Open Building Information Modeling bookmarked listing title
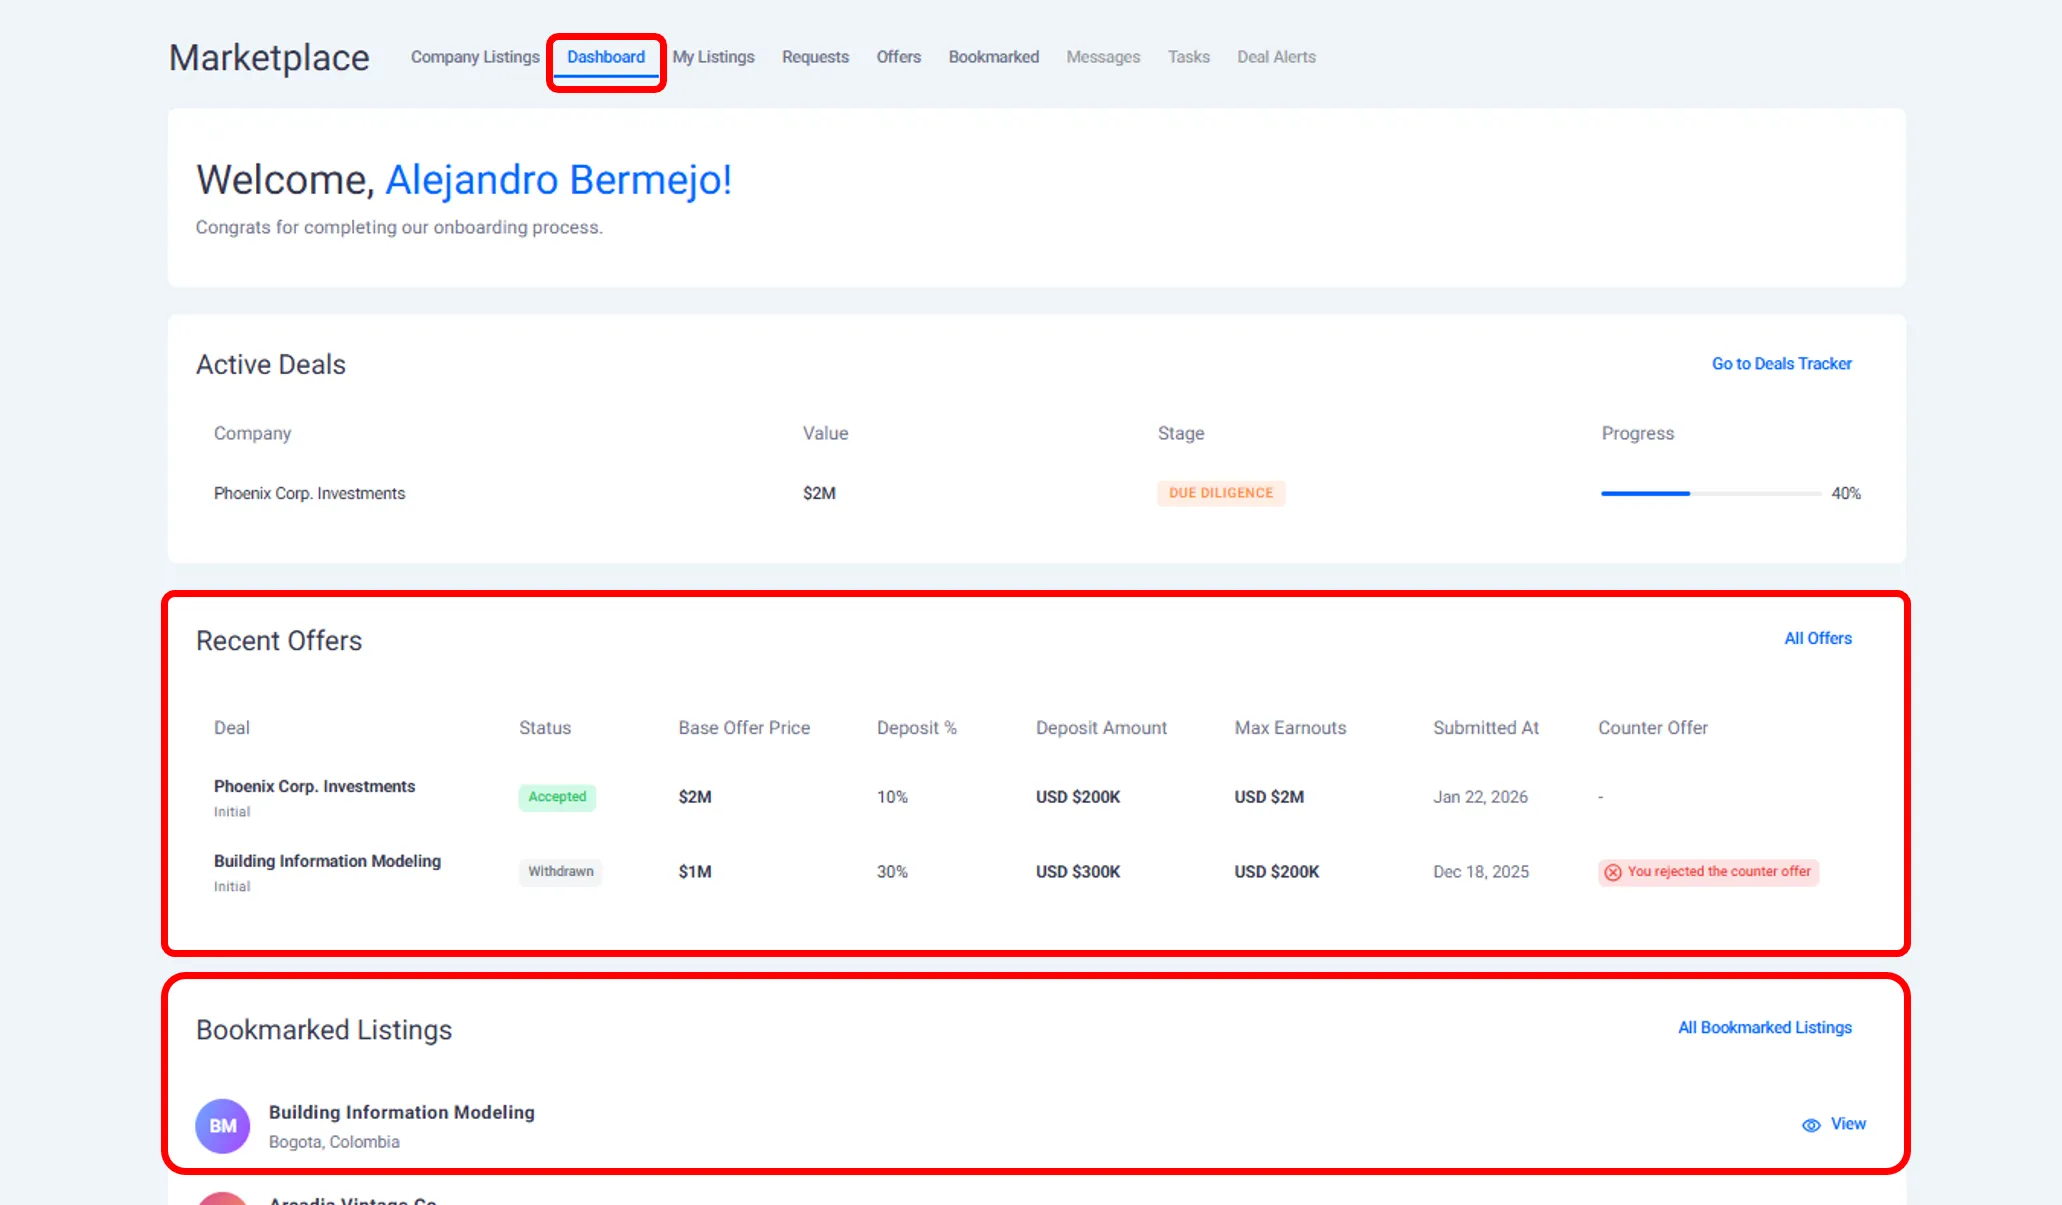 [x=401, y=1112]
